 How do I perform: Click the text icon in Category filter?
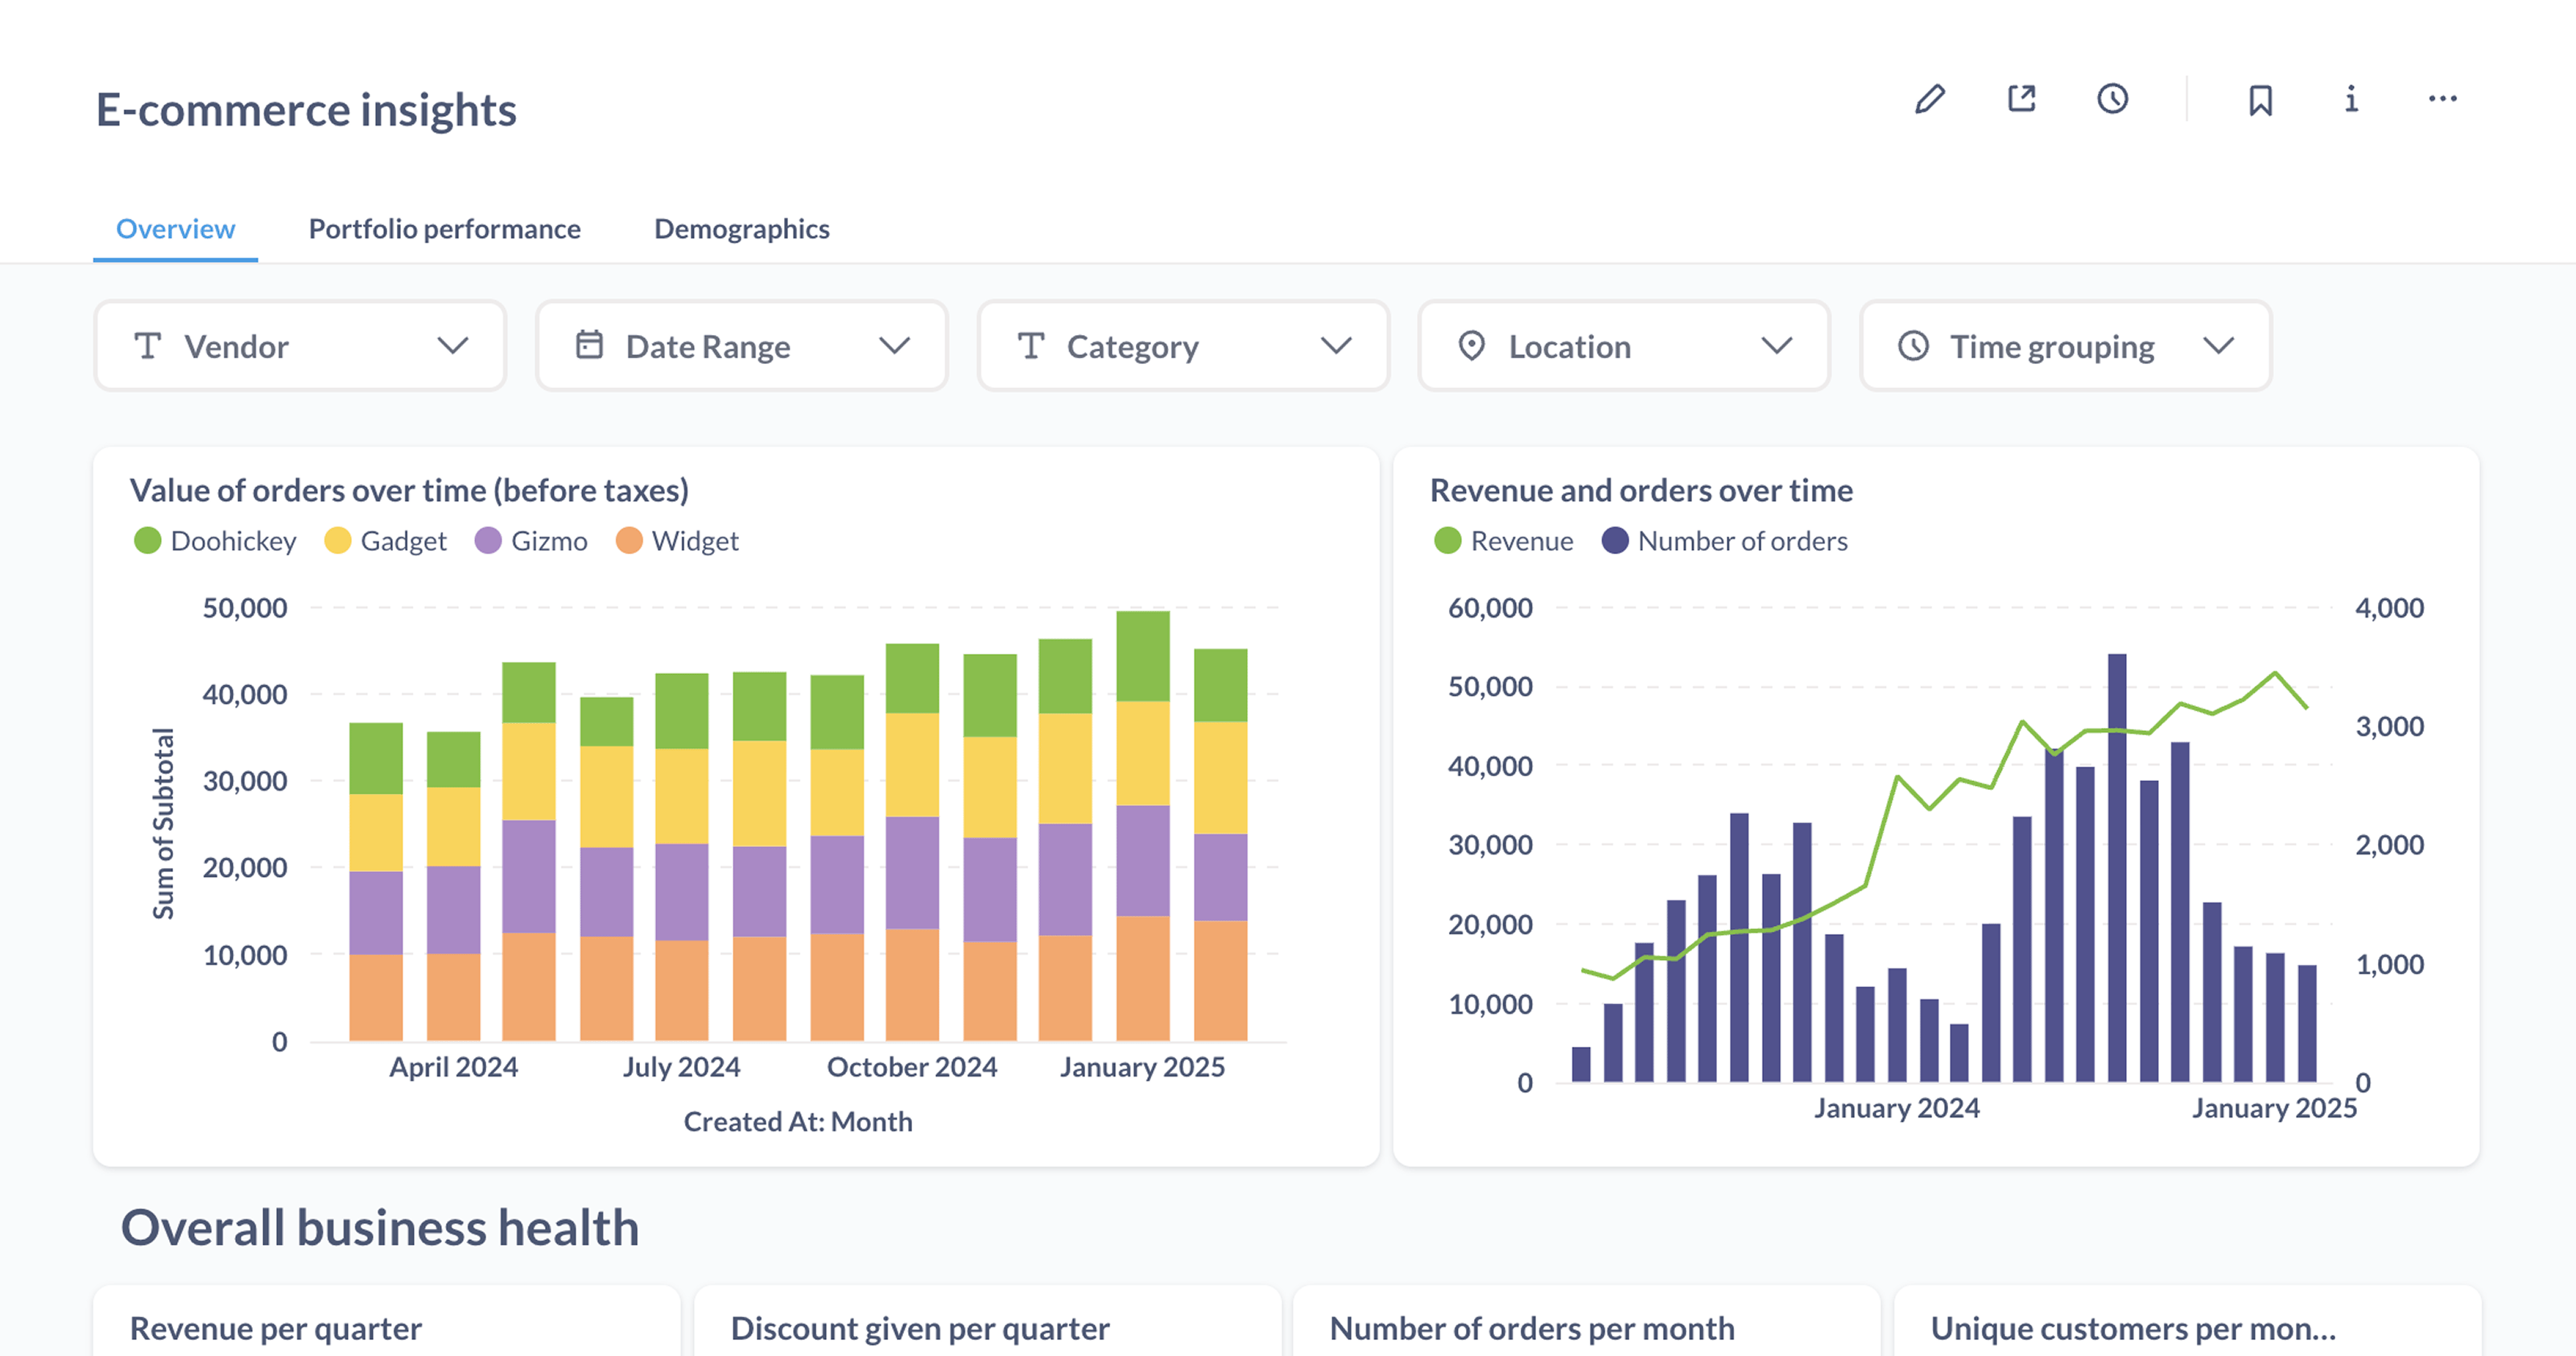click(x=1031, y=346)
